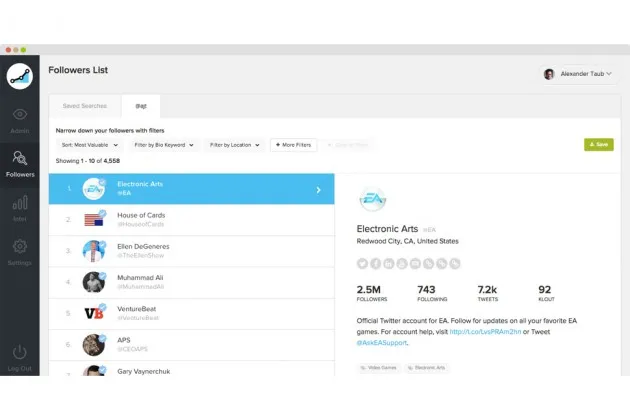Click the greyed-out clear filters button
The image size is (630, 420).
pyautogui.click(x=348, y=145)
